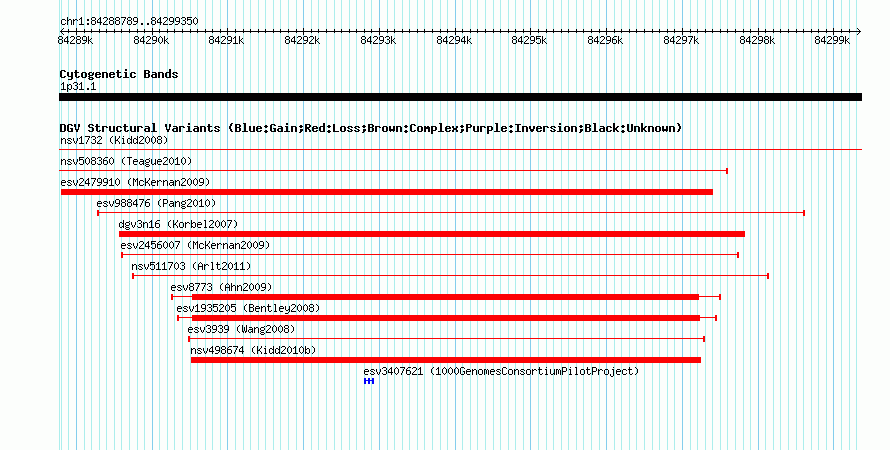Open variant label esv1935205 (Bentley2008)
The width and height of the screenshot is (890, 450).
248,308
